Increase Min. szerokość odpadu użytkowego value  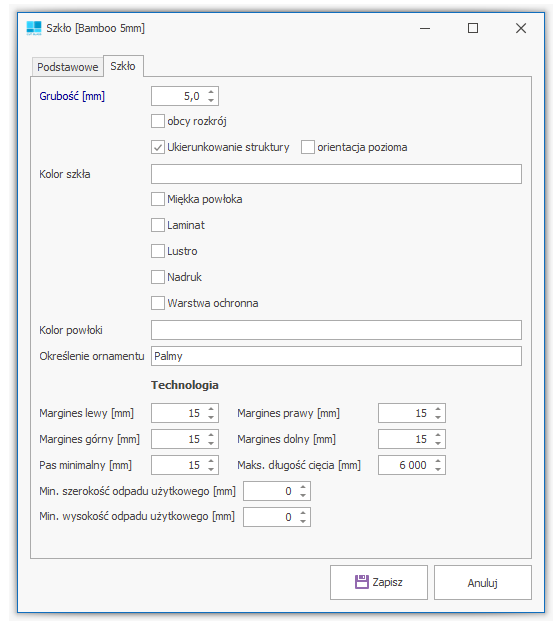point(303,487)
